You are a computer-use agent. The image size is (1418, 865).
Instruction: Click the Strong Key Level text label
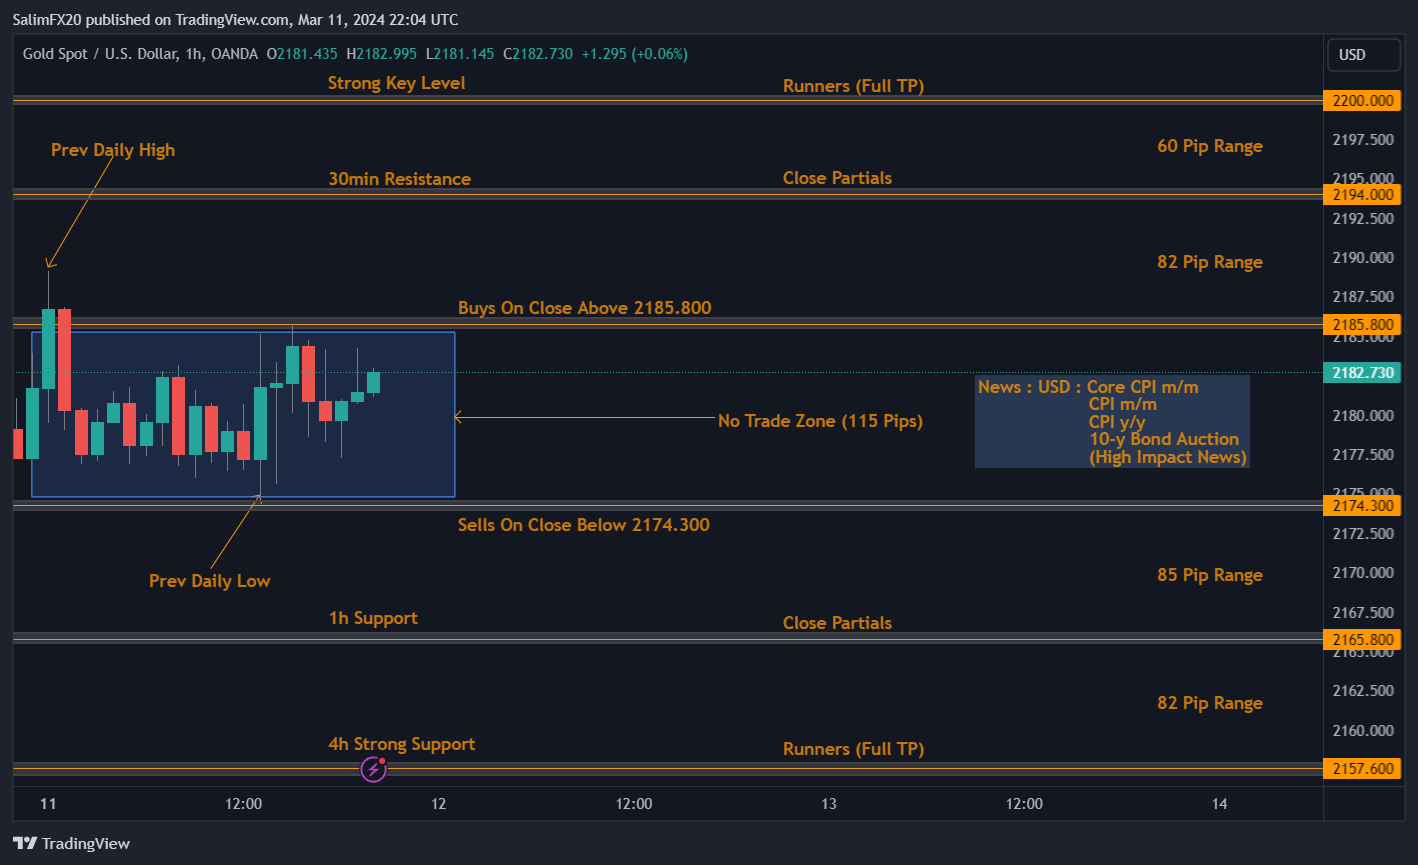click(x=396, y=83)
